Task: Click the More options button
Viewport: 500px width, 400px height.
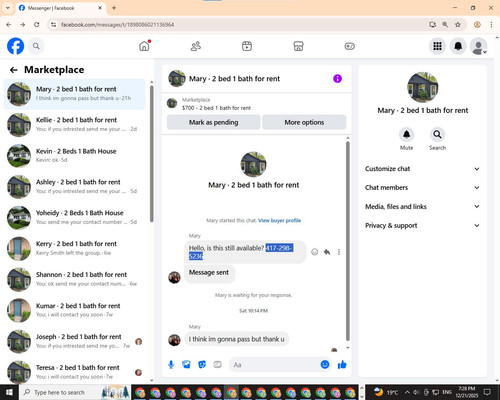Action: point(304,122)
